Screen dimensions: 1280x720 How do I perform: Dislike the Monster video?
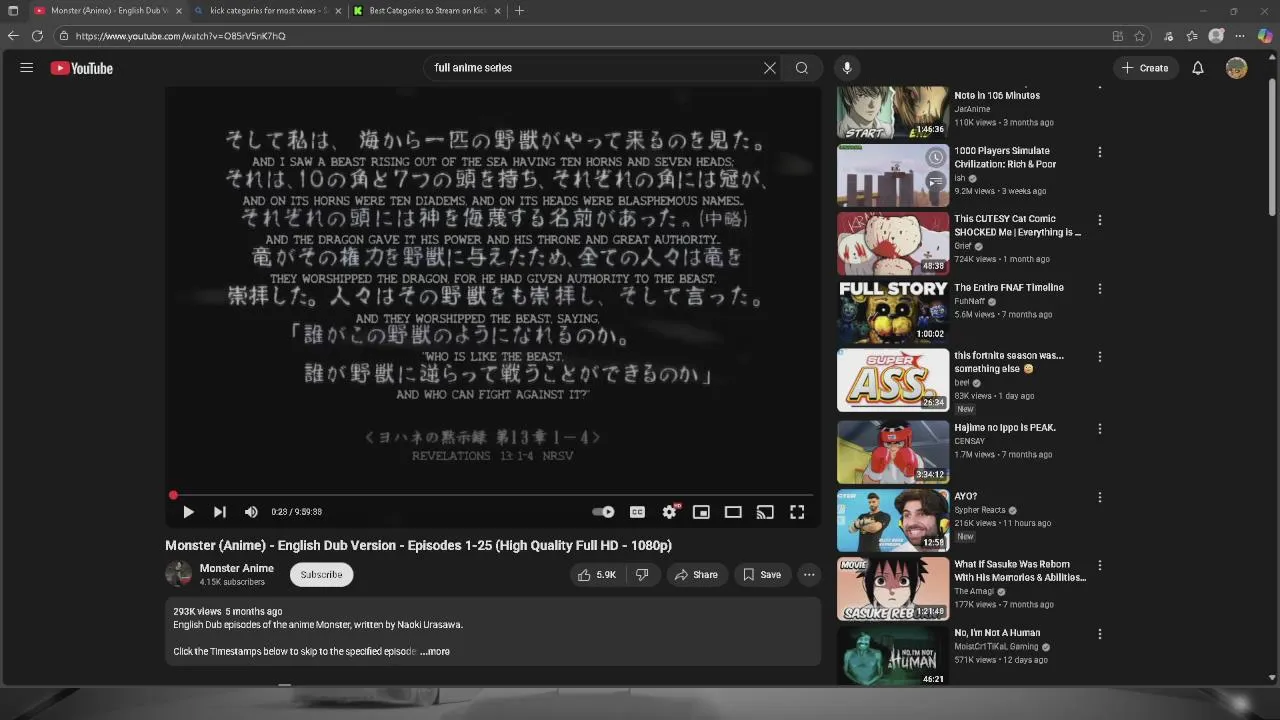[642, 575]
